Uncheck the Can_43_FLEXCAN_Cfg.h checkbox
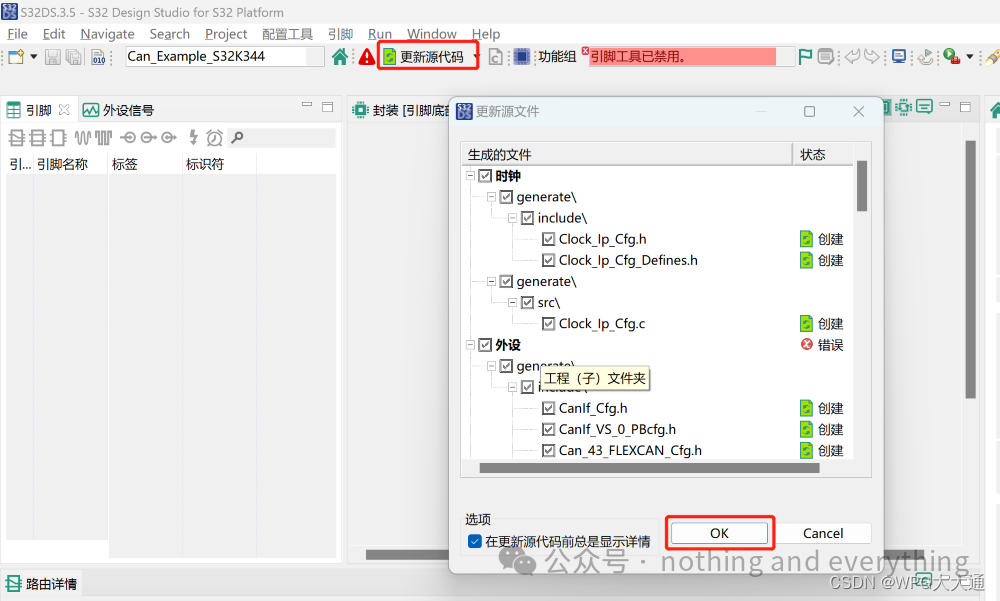Viewport: 1000px width, 601px height. click(548, 450)
